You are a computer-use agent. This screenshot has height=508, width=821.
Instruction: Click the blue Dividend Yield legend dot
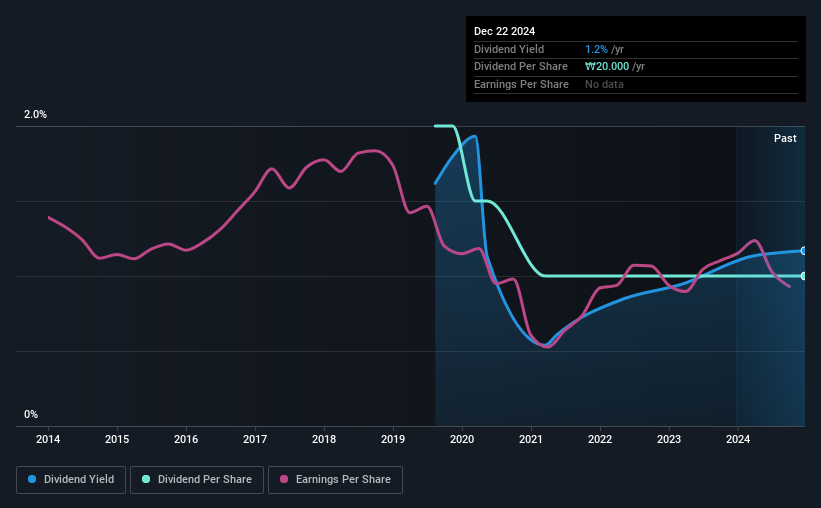(32, 479)
